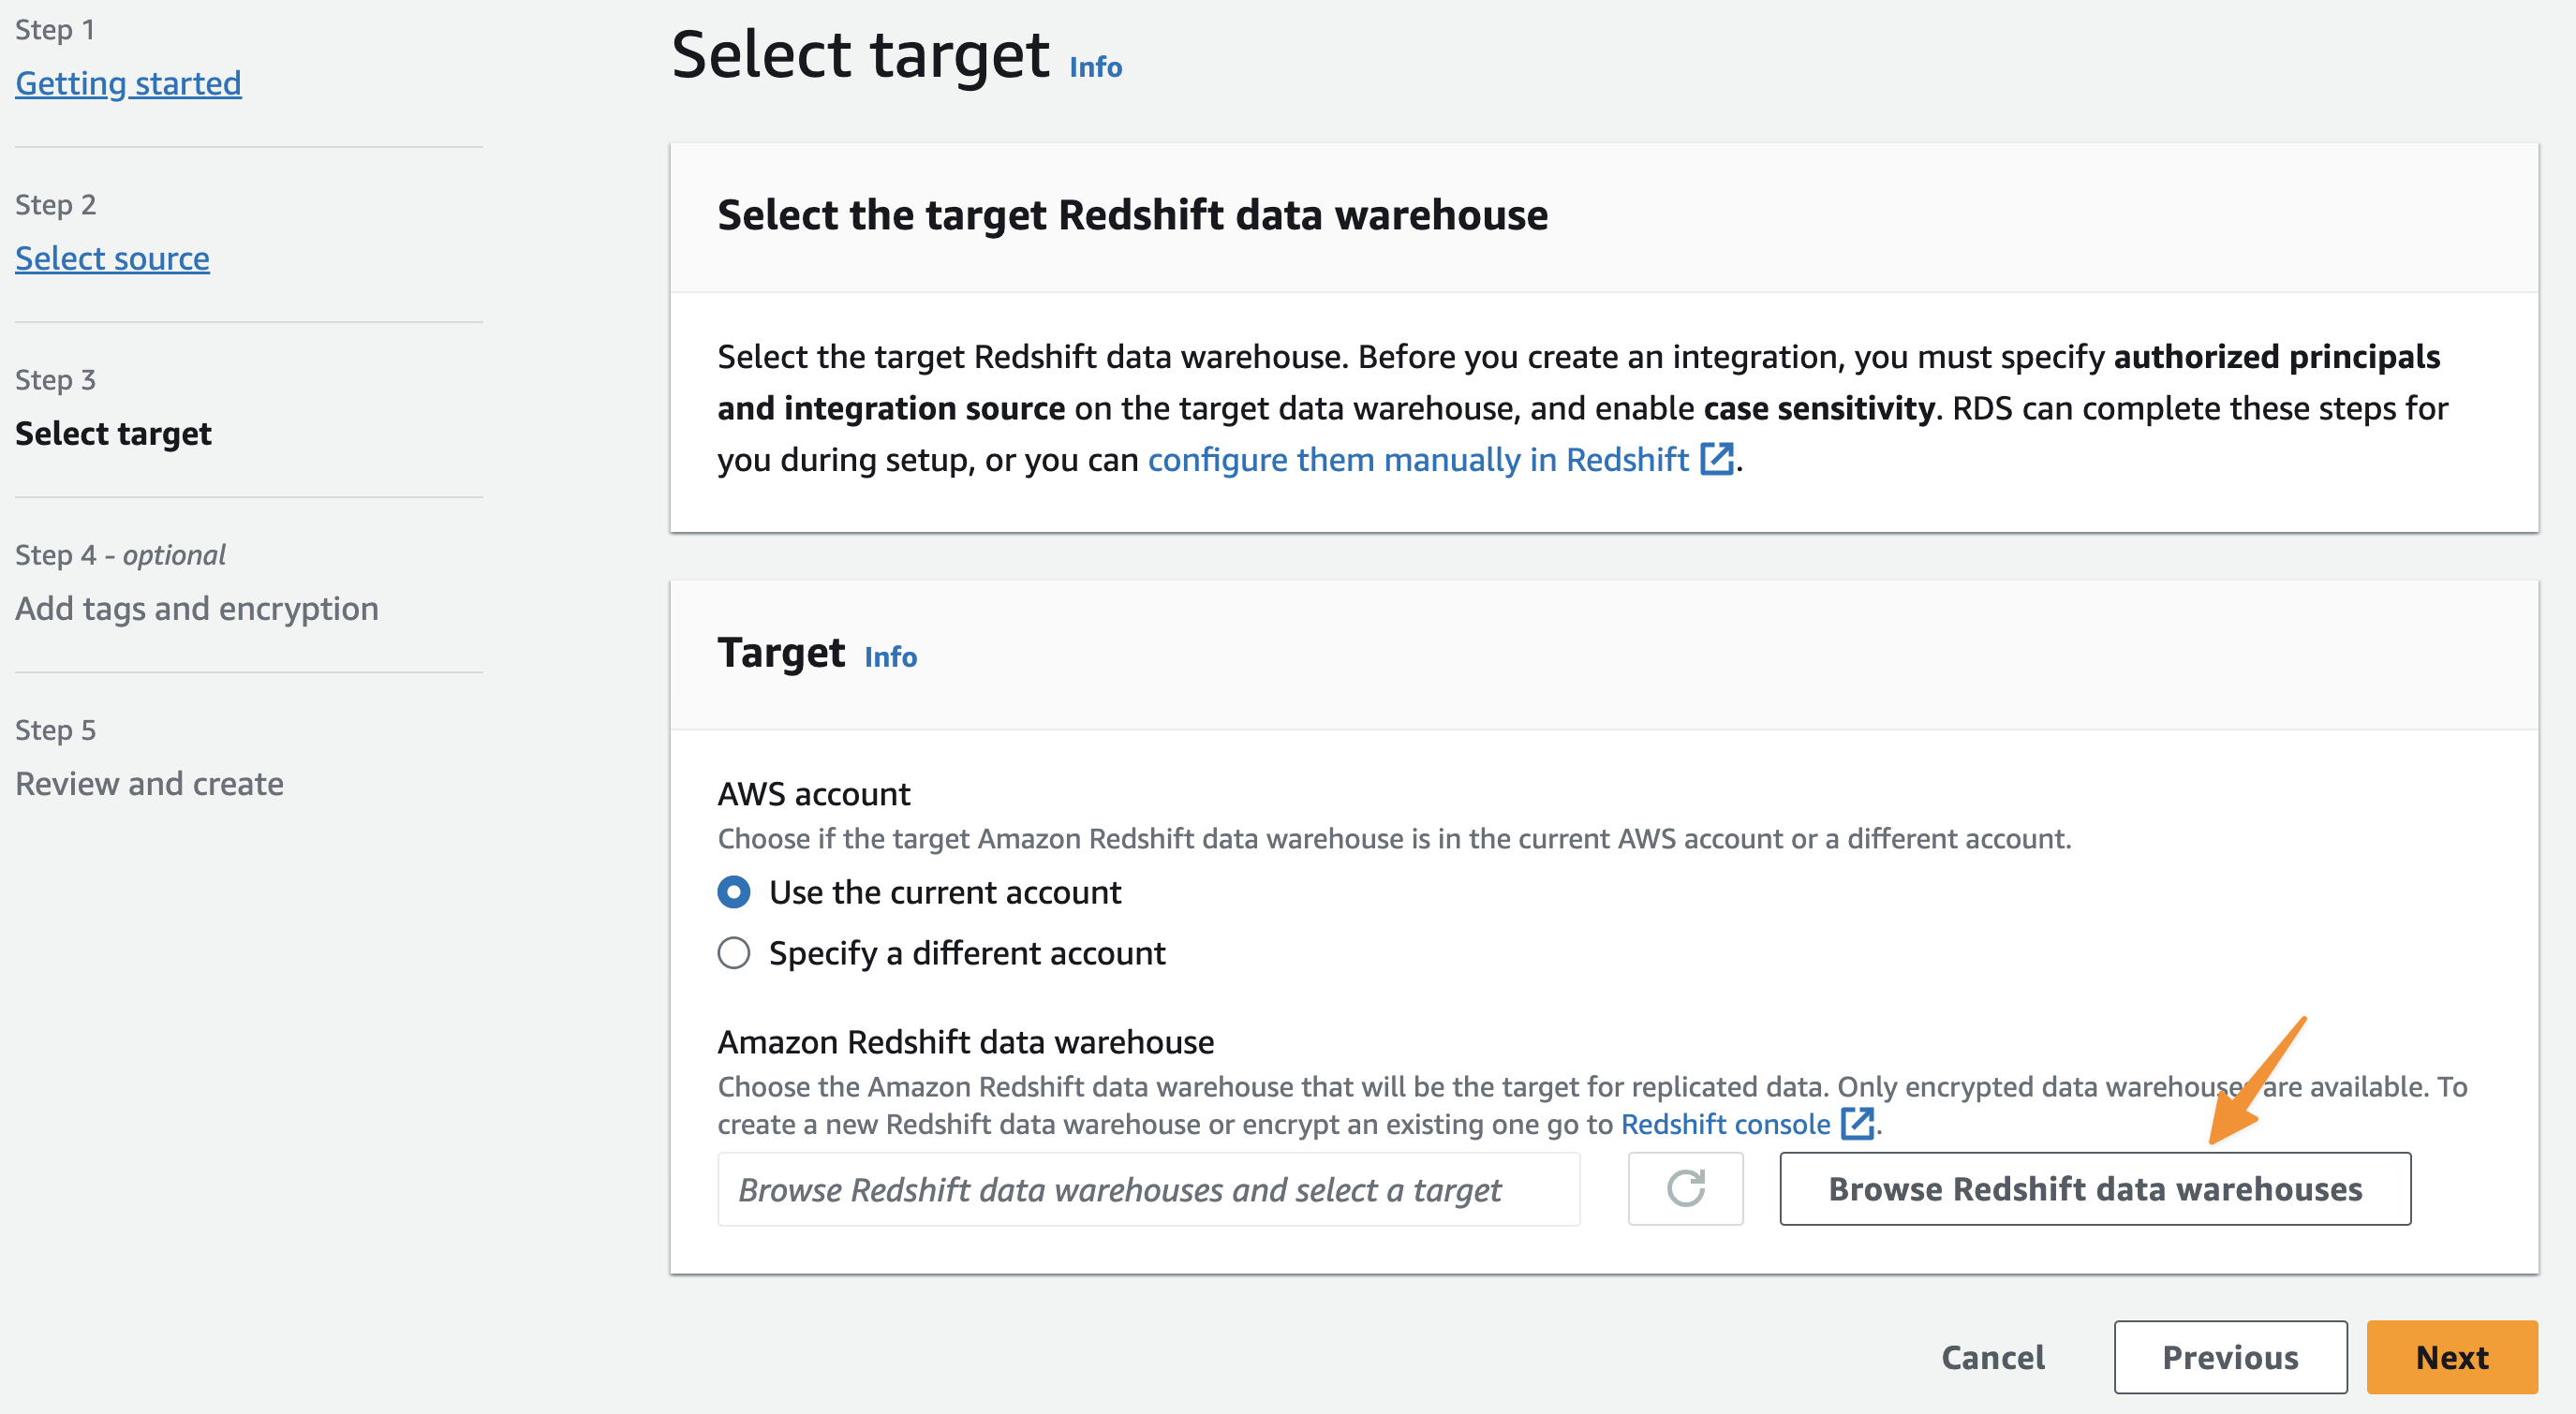Click external link icon after configure manually link
The width and height of the screenshot is (2576, 1414).
click(1717, 459)
